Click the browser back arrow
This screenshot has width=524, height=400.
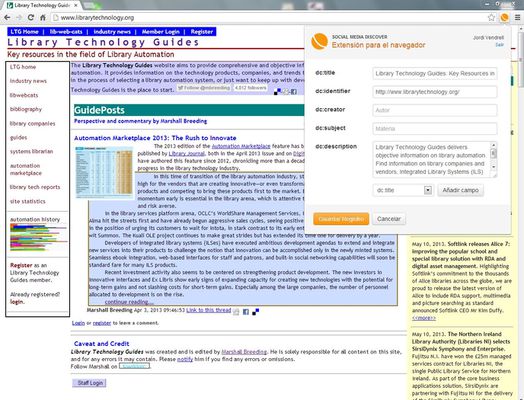click(x=7, y=17)
